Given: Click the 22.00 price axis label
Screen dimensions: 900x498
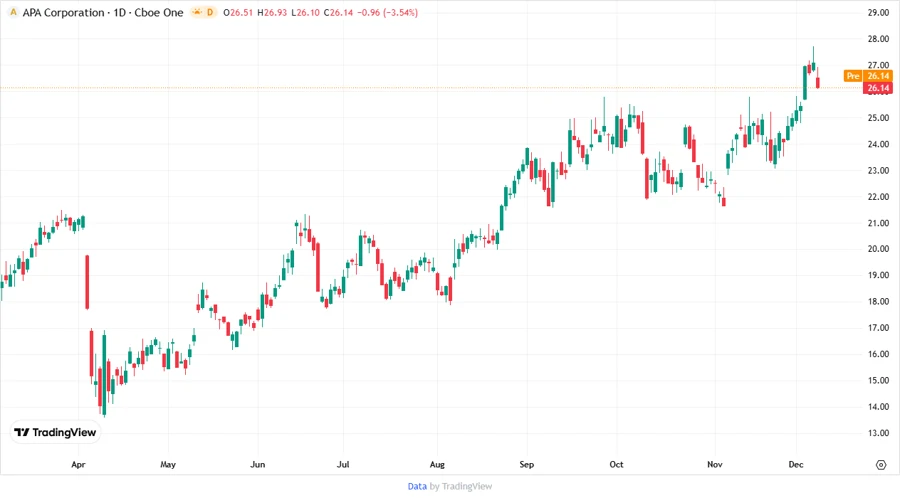Looking at the screenshot, I should (x=878, y=196).
